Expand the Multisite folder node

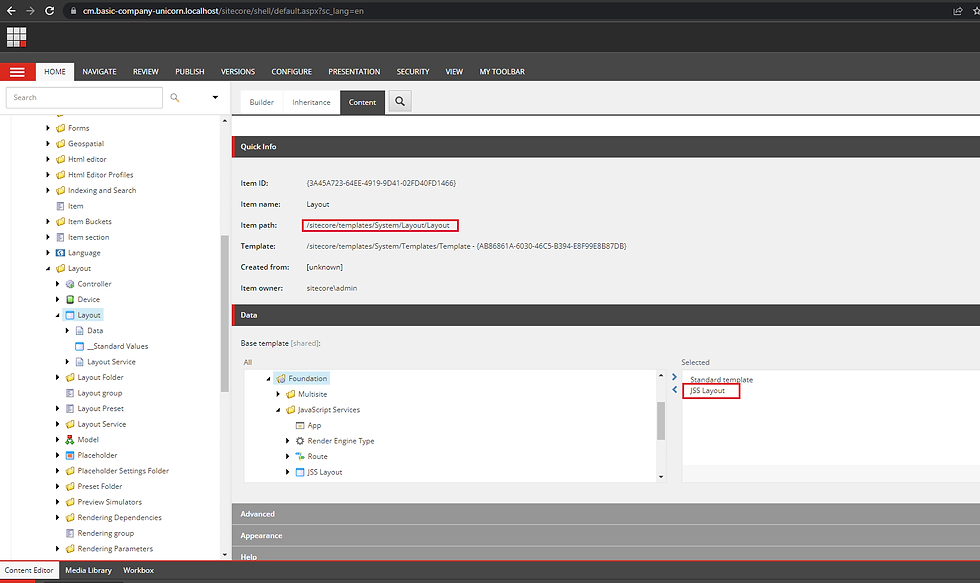[x=278, y=394]
